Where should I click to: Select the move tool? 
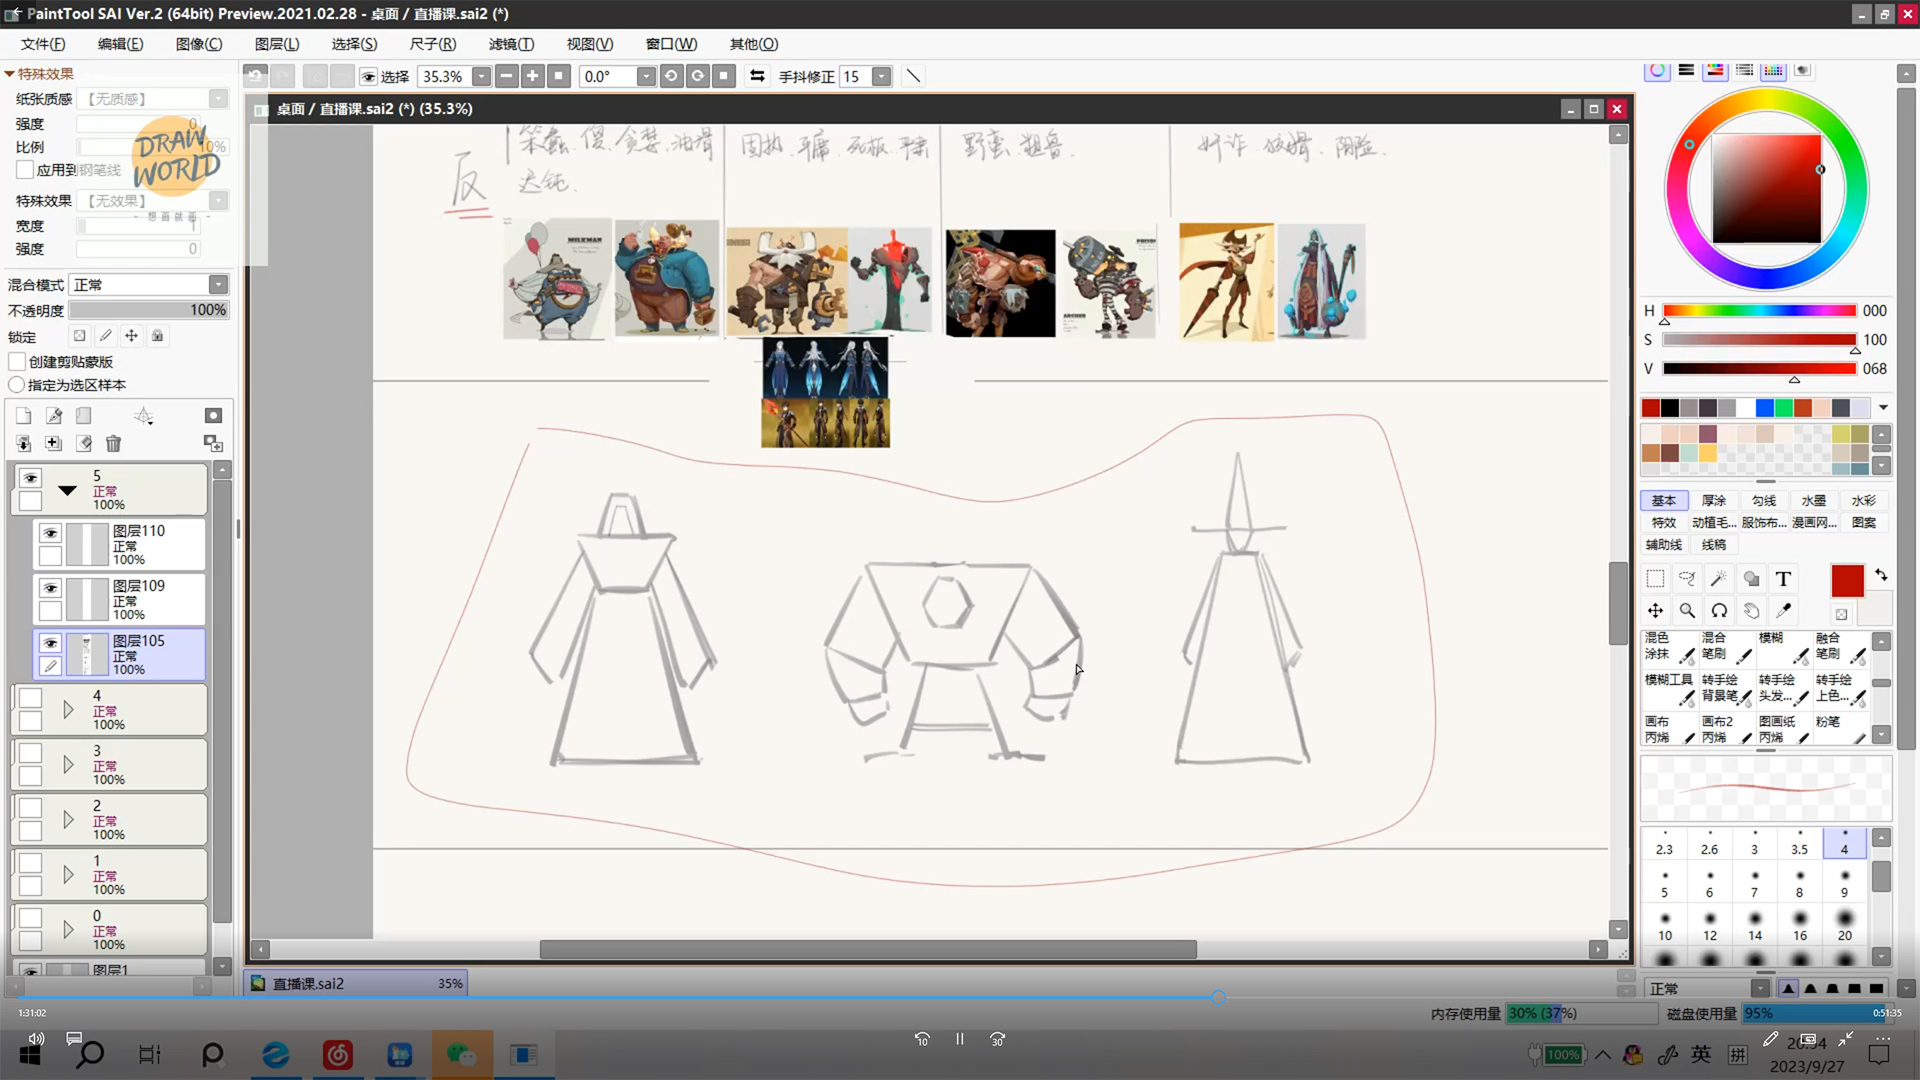[x=1655, y=611]
